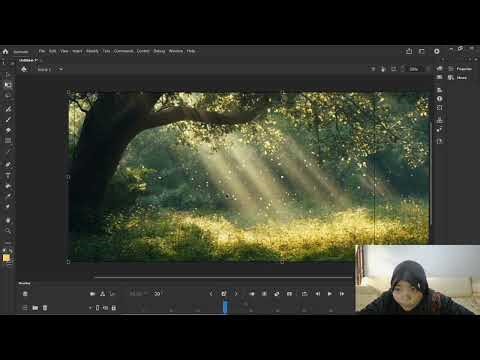The width and height of the screenshot is (480, 360).
Task: Select the Text tool
Action: coord(8,175)
